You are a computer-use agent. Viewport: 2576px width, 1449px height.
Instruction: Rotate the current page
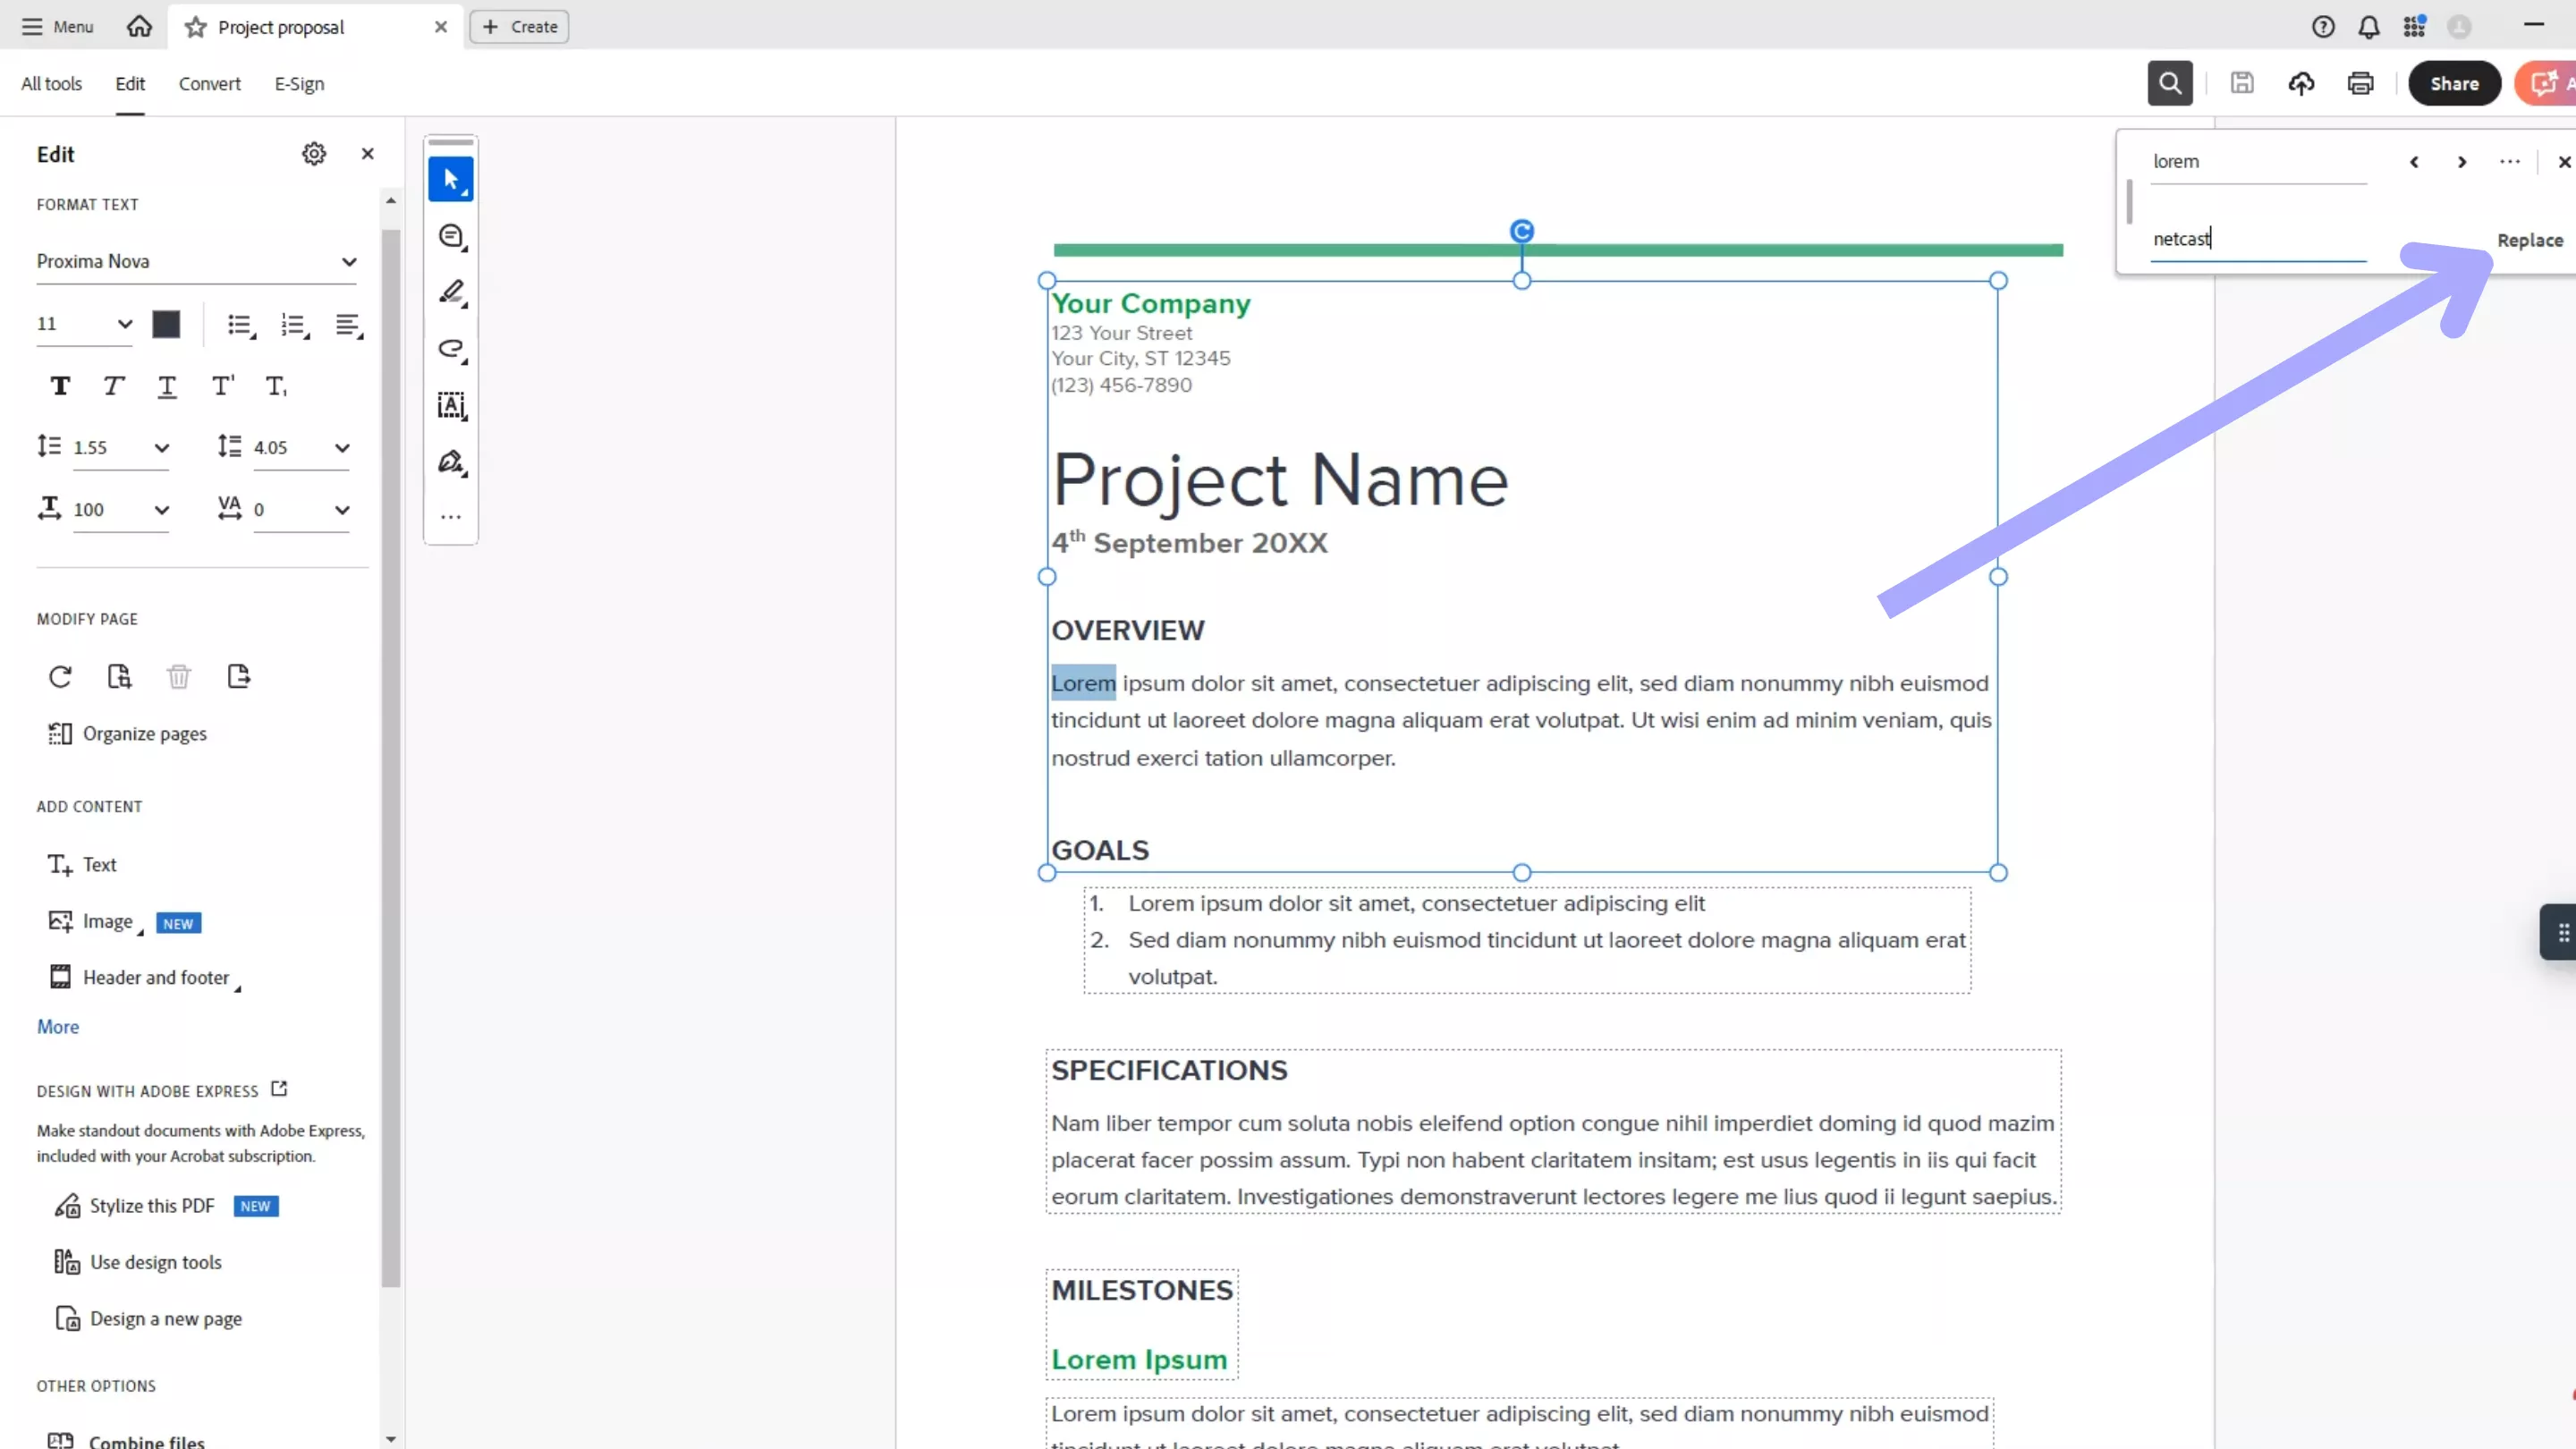[60, 677]
